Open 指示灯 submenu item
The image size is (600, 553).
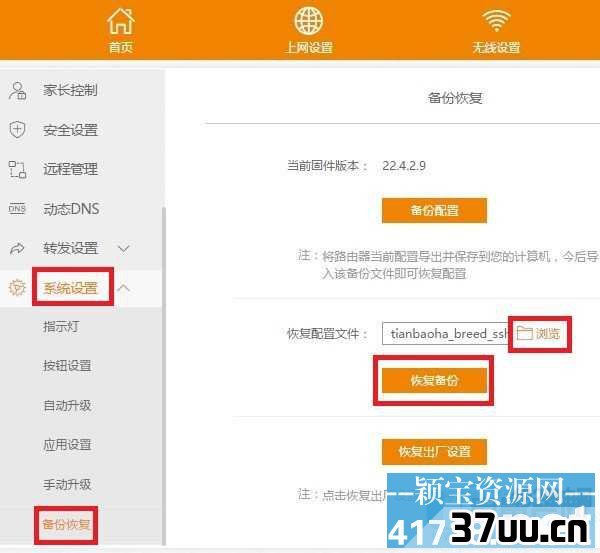pos(61,326)
